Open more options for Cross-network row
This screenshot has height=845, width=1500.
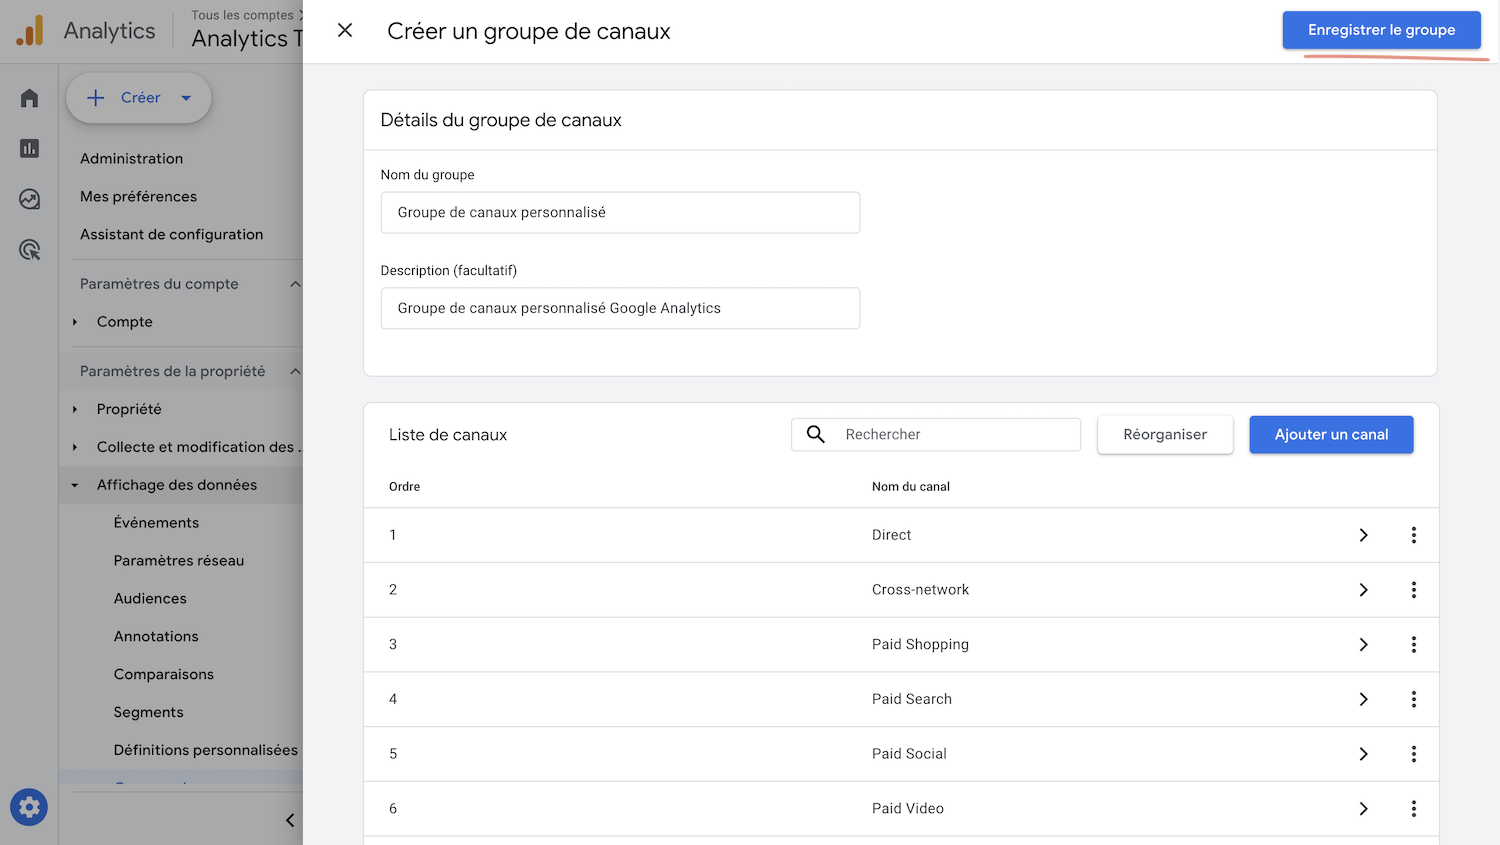pos(1414,590)
